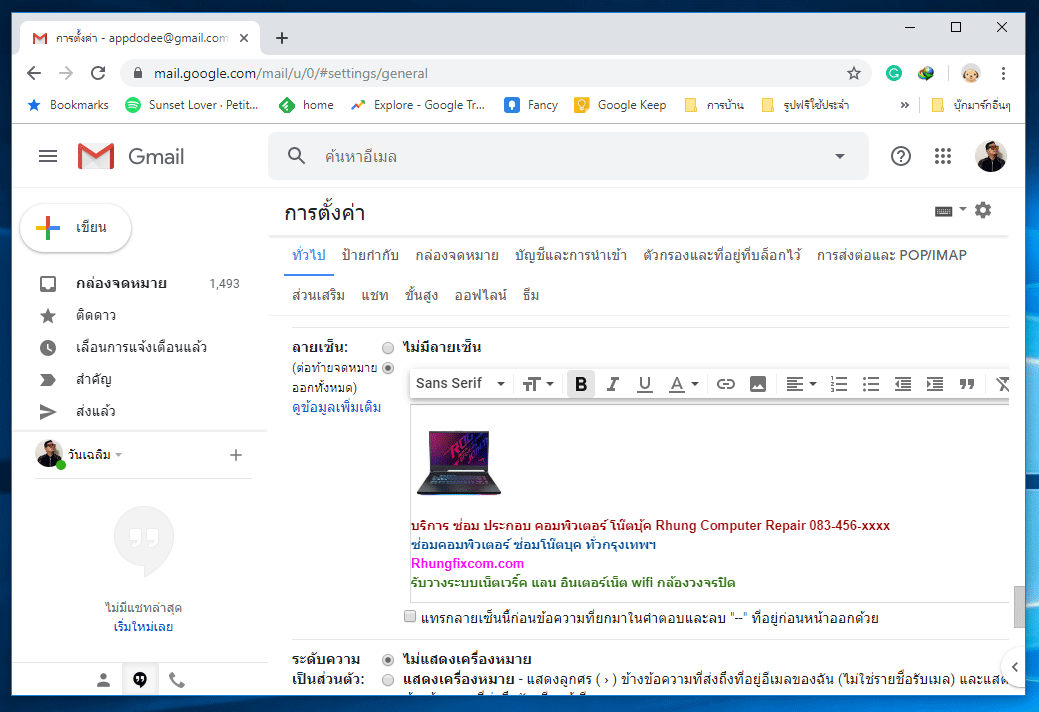Switch to the กล่องจดหมาย settings tab

coord(457,255)
